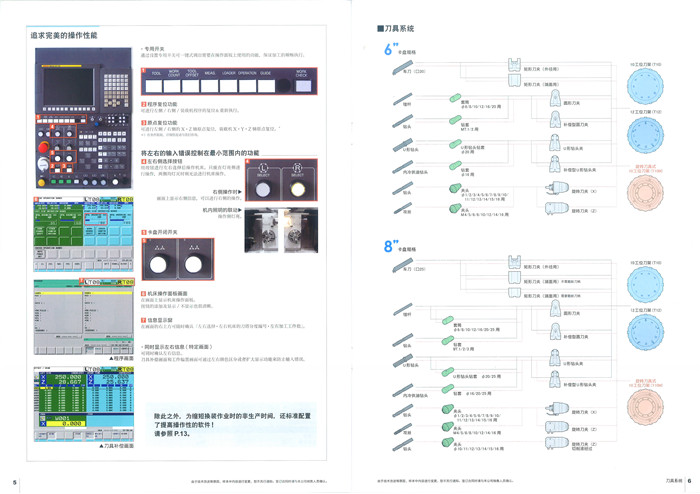The image size is (700, 494).
Task: Click the dark CRT display on the control panel photo
Action: click(x=68, y=87)
